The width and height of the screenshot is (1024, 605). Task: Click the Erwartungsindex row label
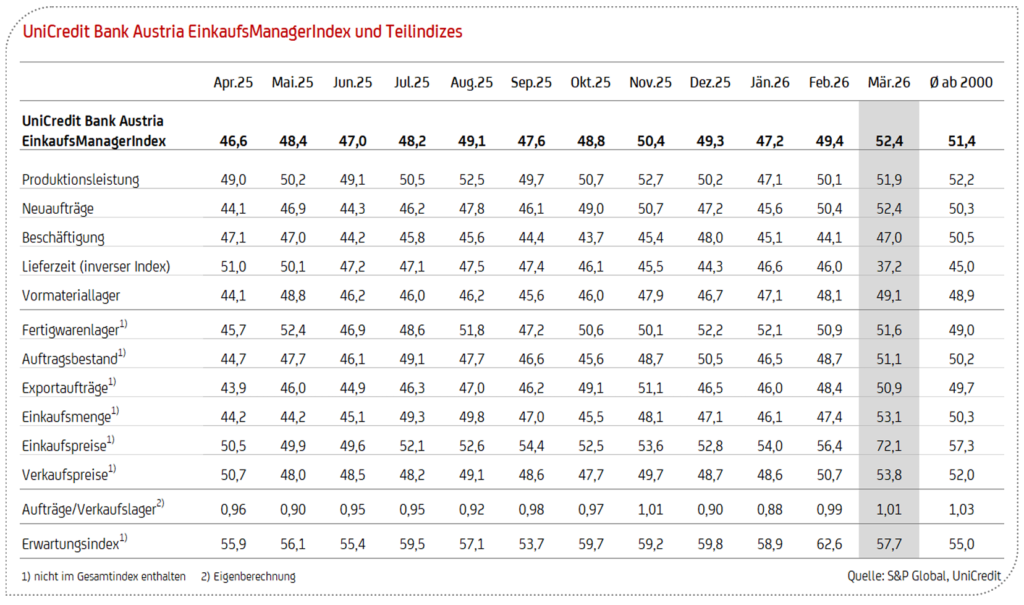point(70,543)
